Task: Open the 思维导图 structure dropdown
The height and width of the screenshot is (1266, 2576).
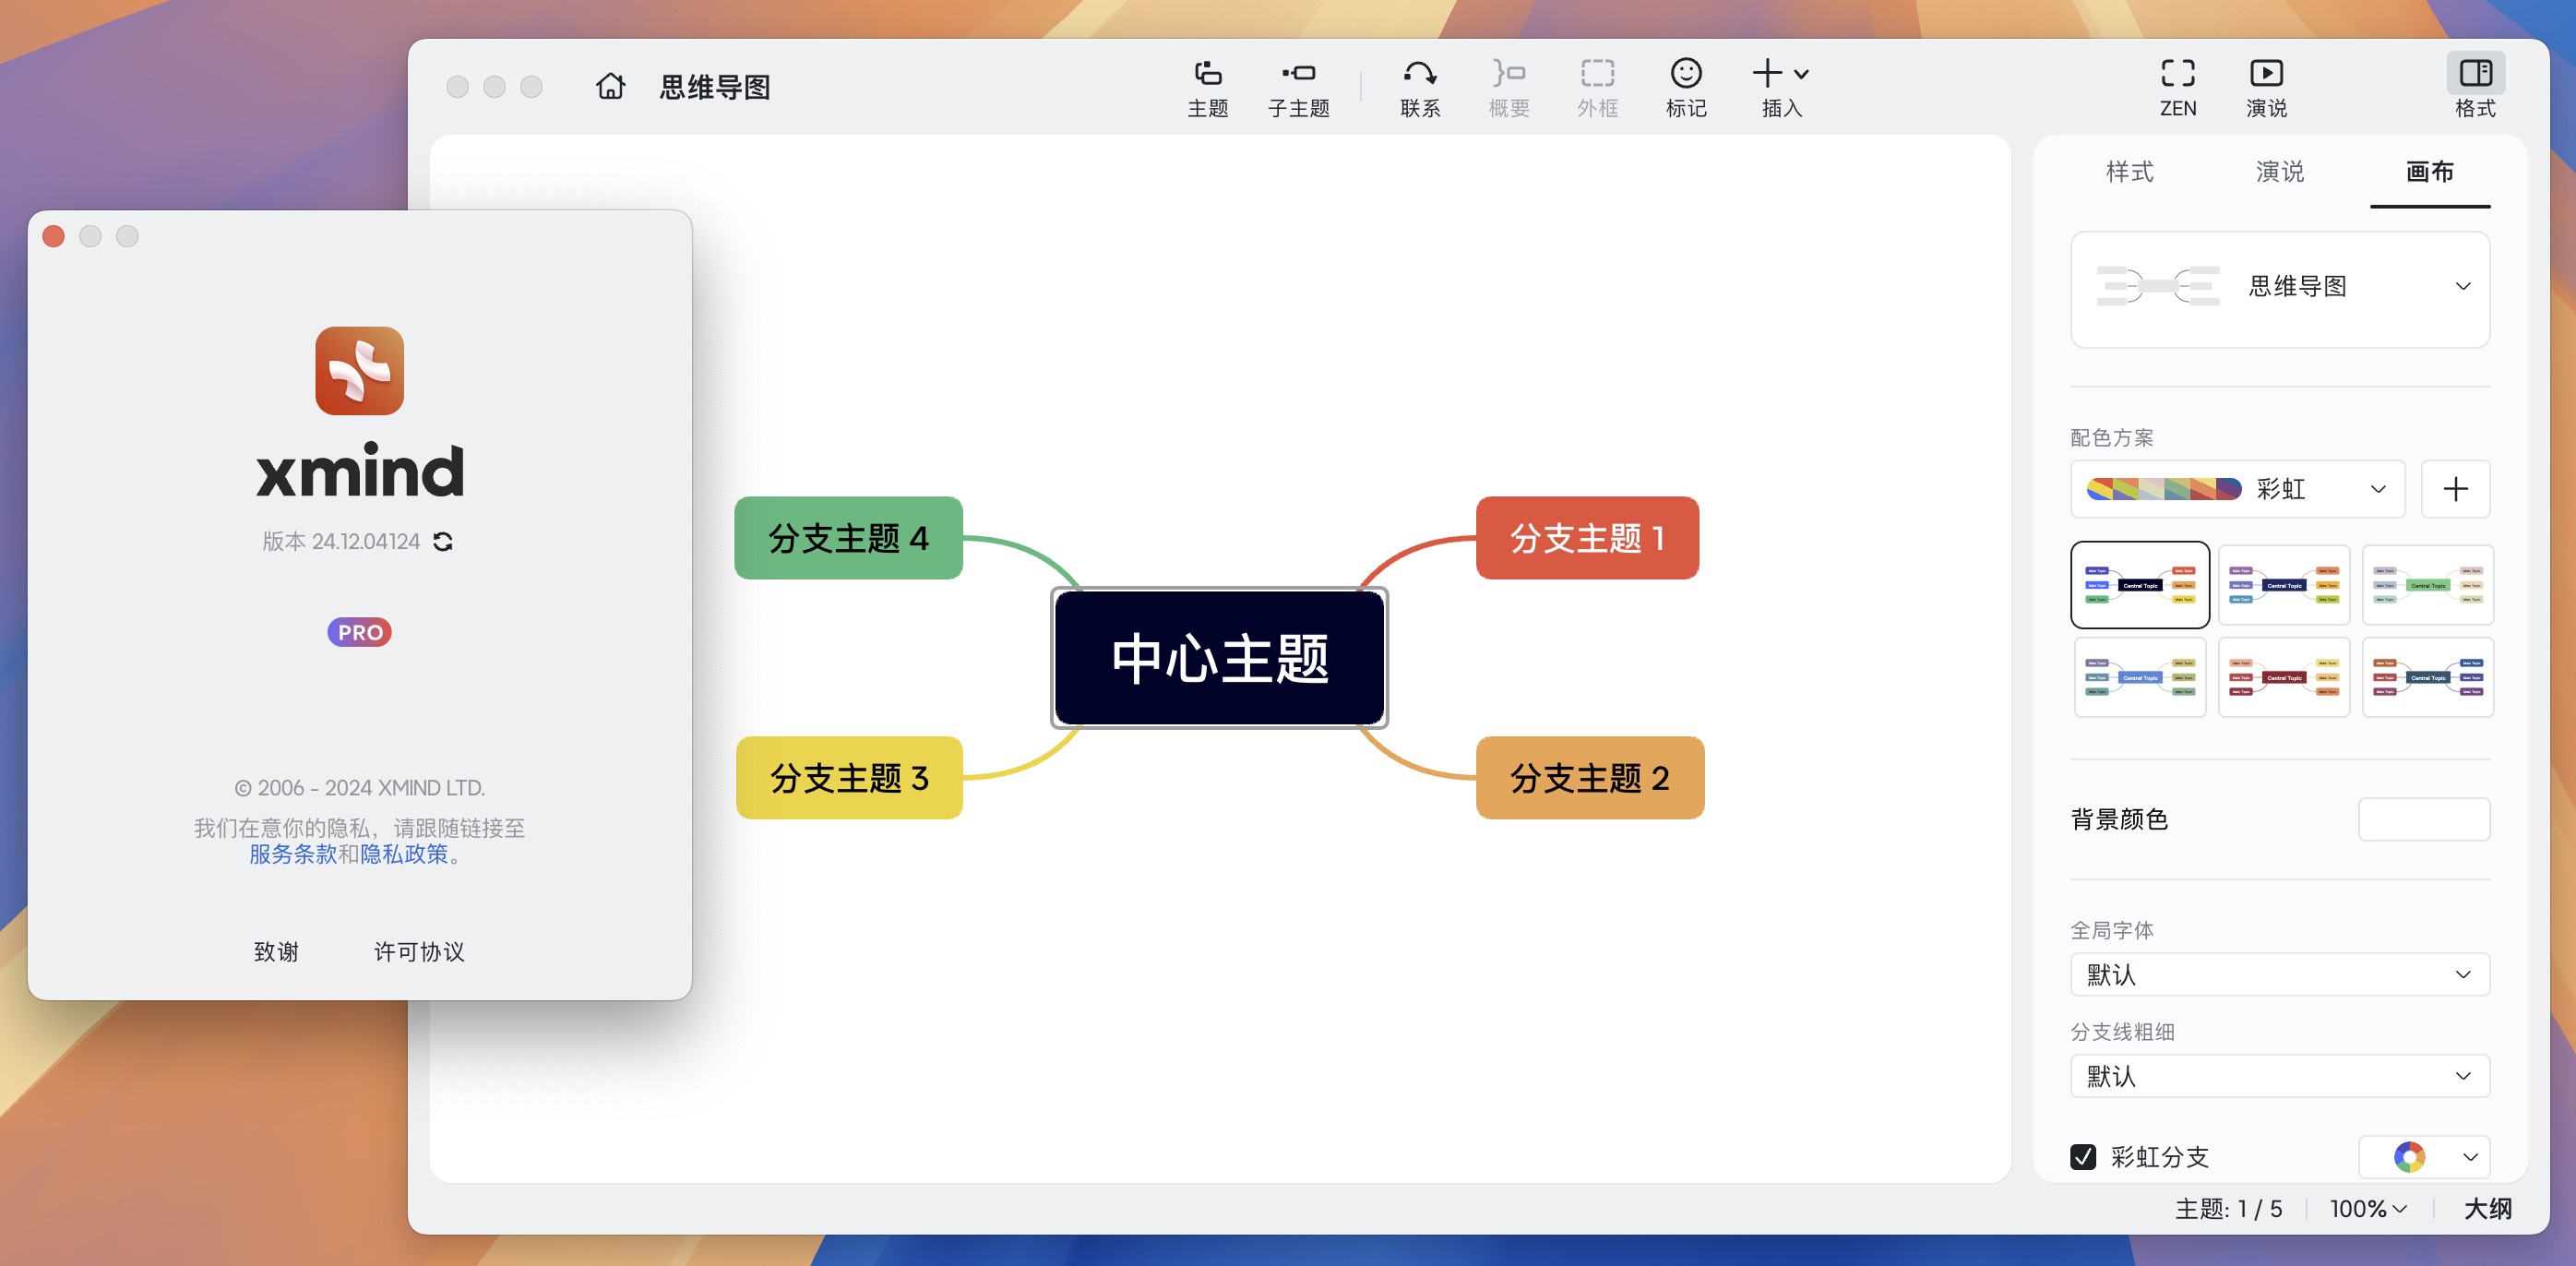Action: (x=2279, y=288)
